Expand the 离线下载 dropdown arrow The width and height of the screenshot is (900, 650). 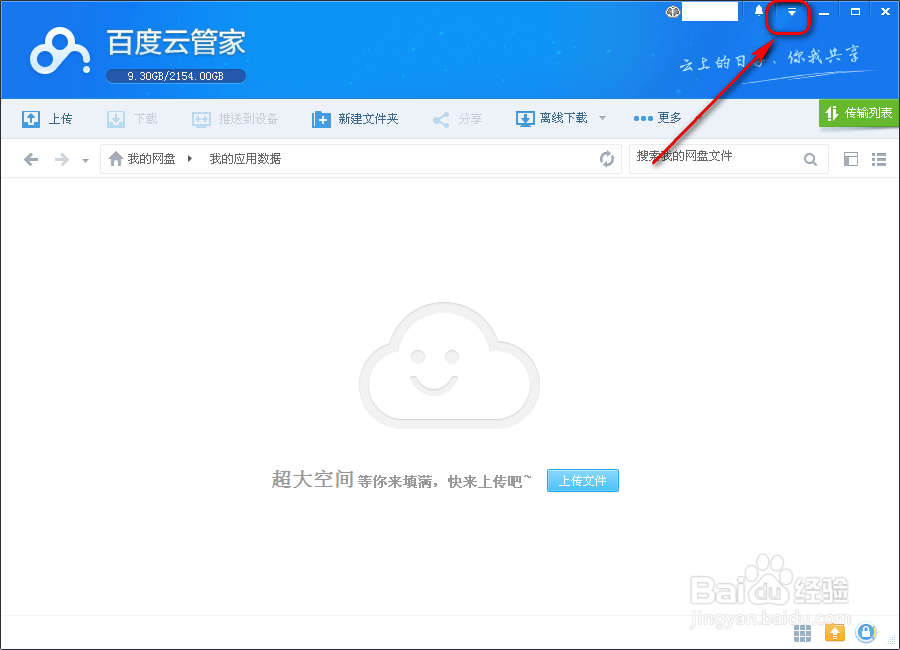pyautogui.click(x=601, y=118)
